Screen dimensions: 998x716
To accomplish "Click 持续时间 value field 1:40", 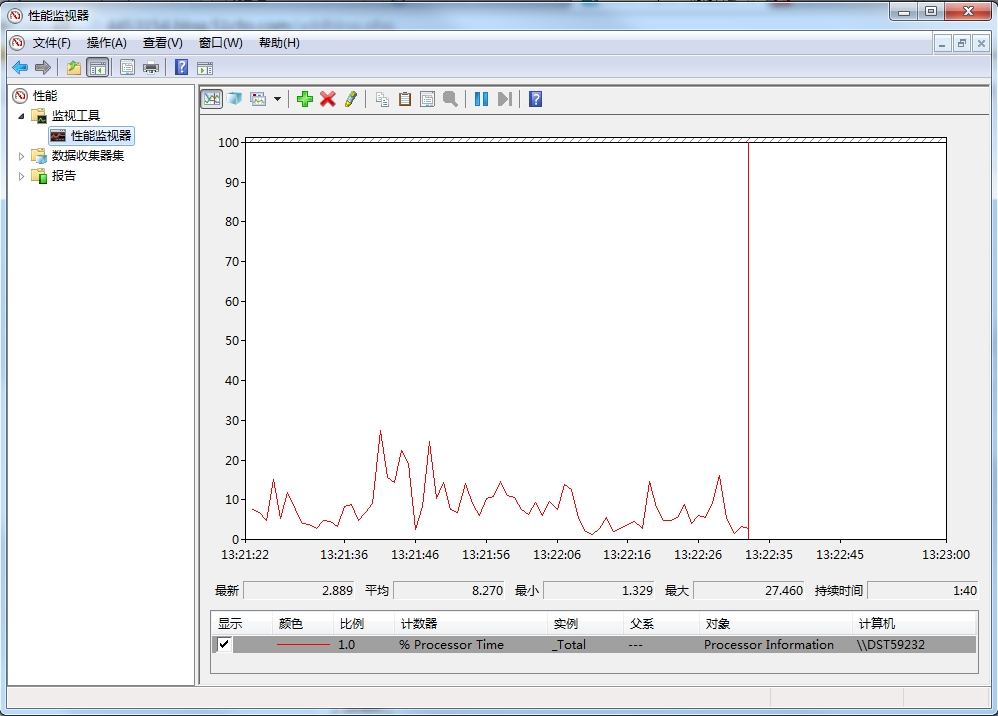I will click(x=923, y=591).
